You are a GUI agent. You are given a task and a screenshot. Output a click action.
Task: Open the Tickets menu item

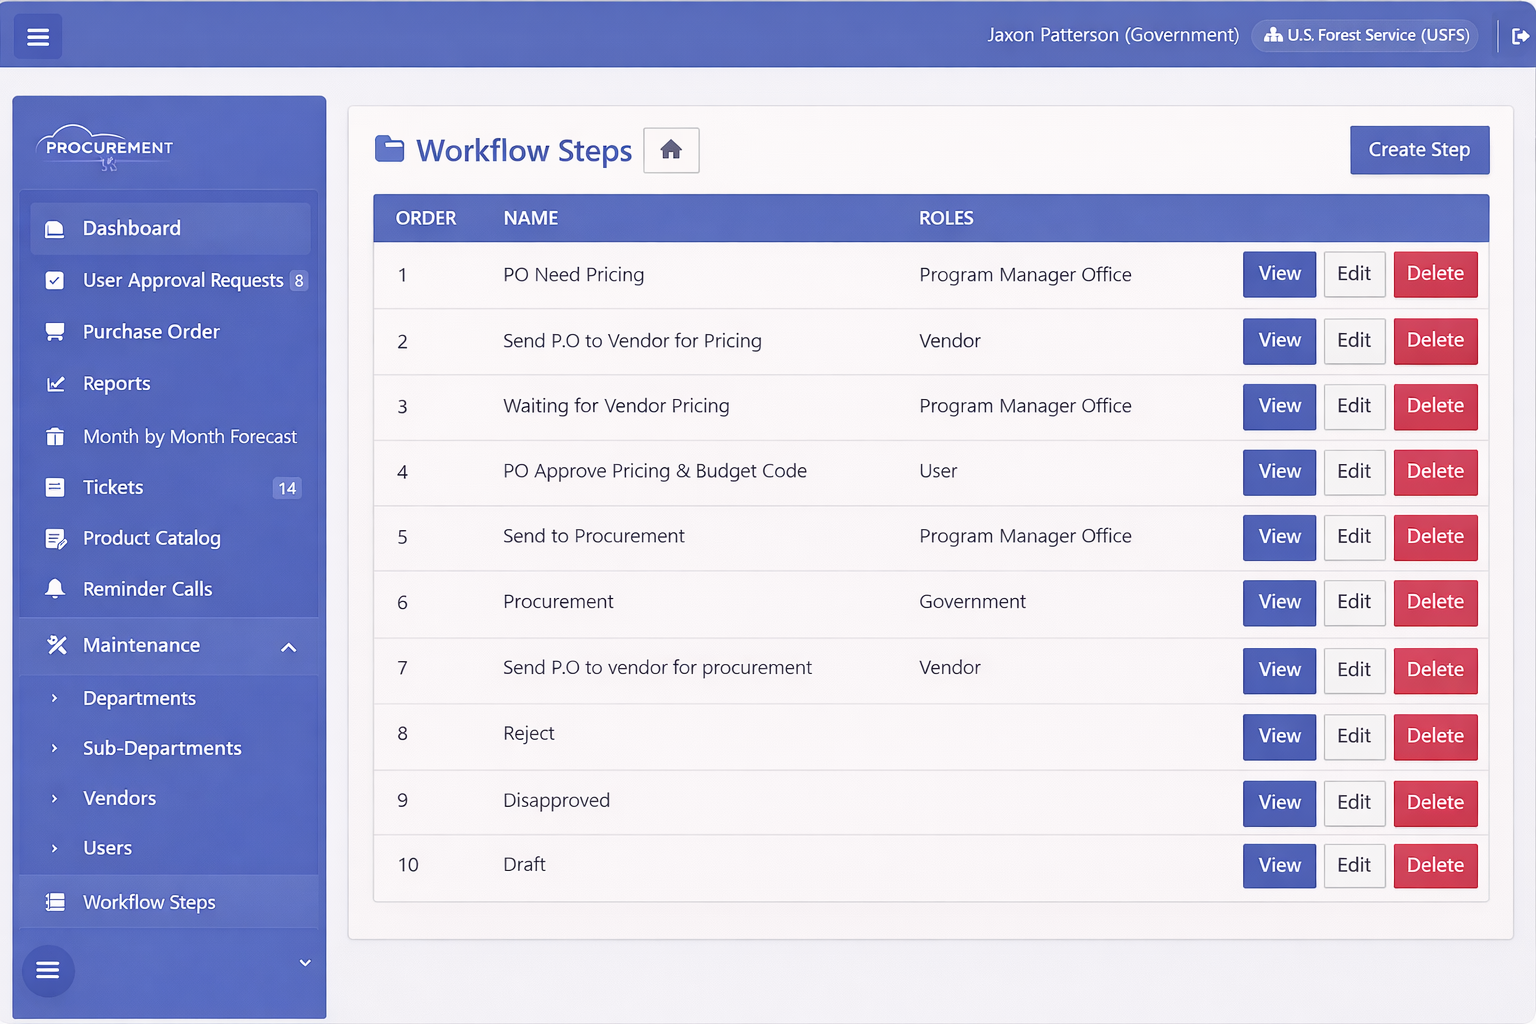coord(113,487)
